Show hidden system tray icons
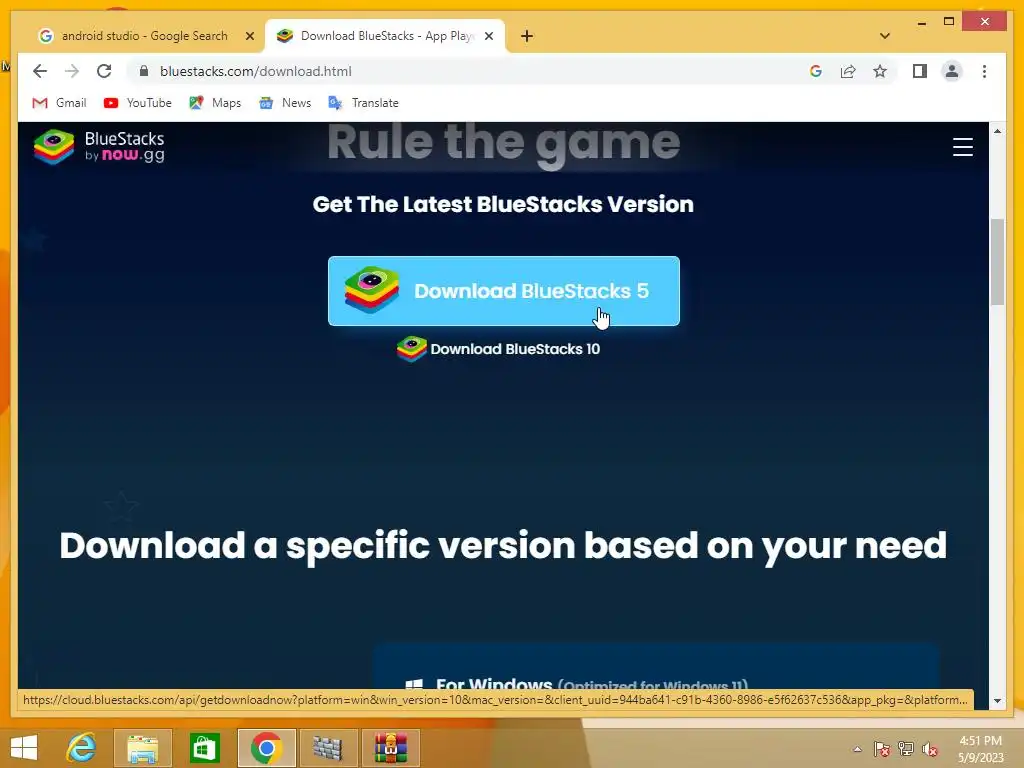Screen dimensions: 1024x768 coord(857,749)
